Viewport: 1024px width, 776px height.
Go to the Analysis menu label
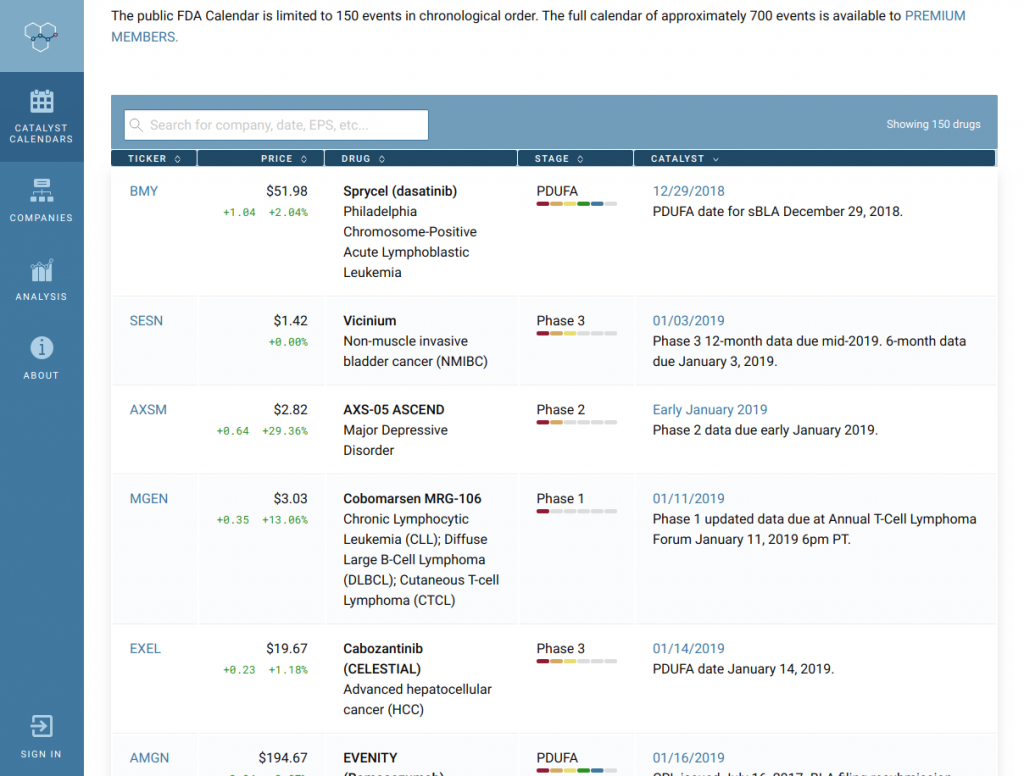point(41,297)
